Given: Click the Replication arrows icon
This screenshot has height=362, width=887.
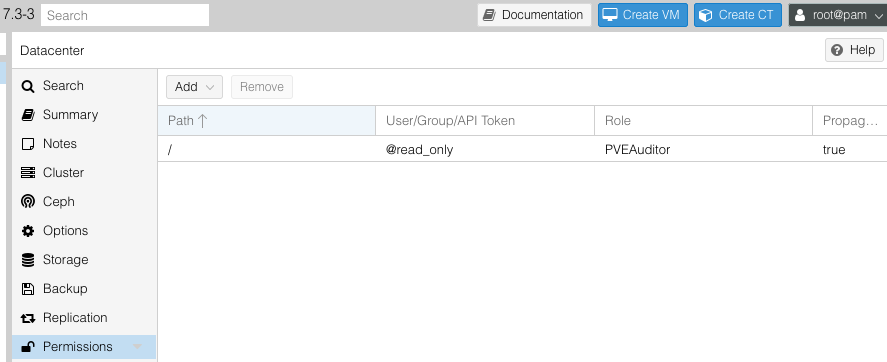Looking at the screenshot, I should pyautogui.click(x=28, y=318).
